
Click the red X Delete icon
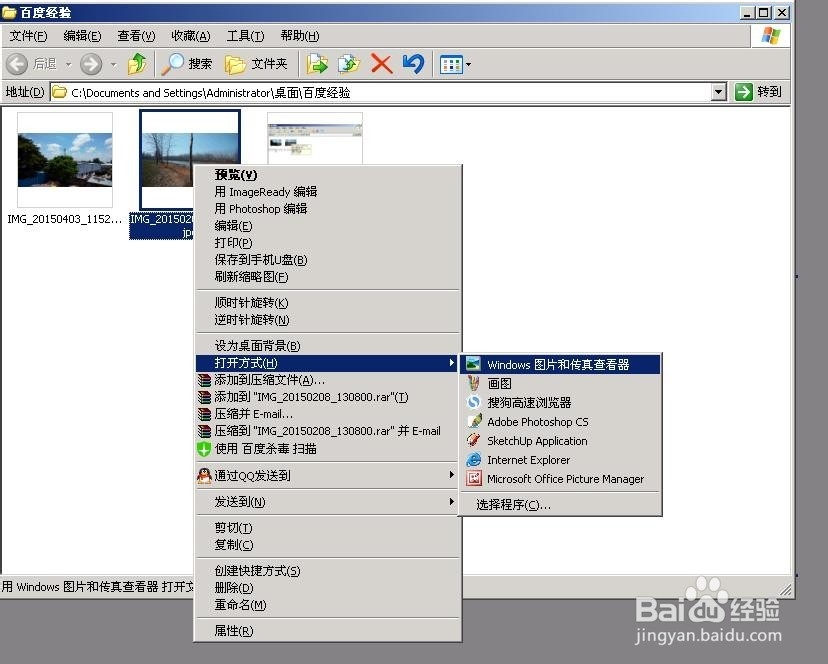coord(381,64)
